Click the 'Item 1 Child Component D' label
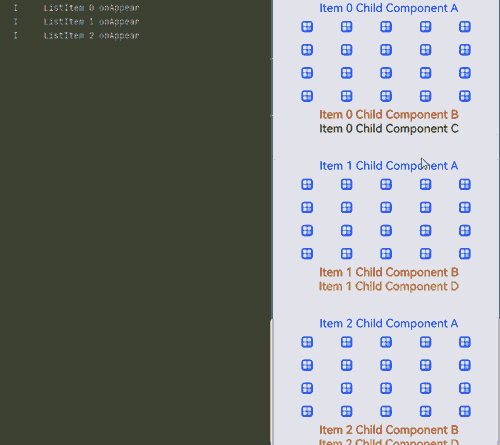Screen dimensions: 500x445 pos(389,287)
